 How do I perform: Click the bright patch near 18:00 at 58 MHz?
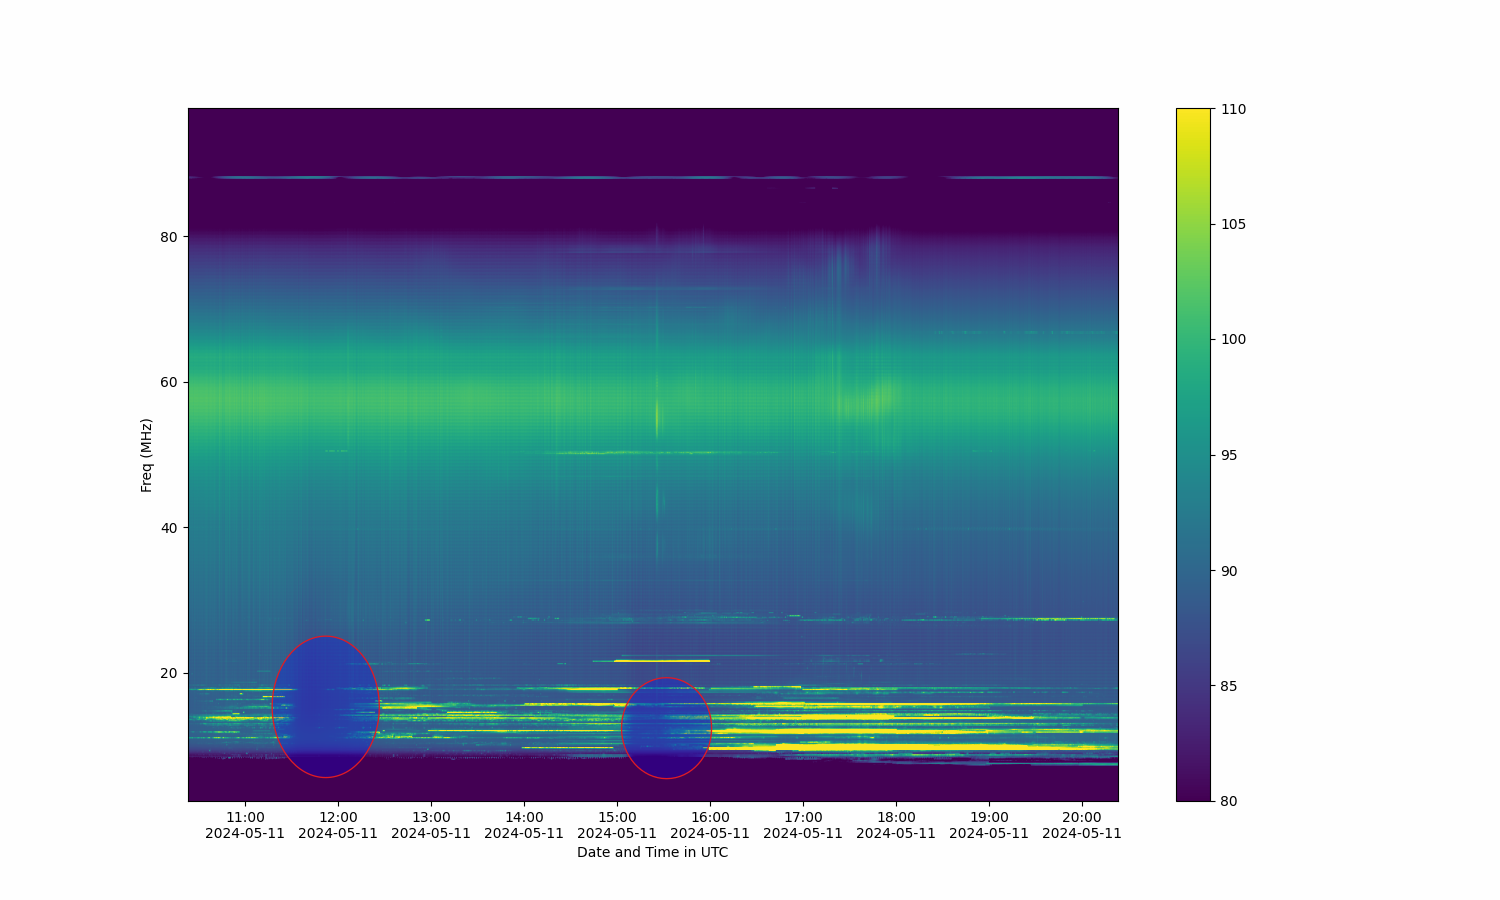(x=880, y=397)
